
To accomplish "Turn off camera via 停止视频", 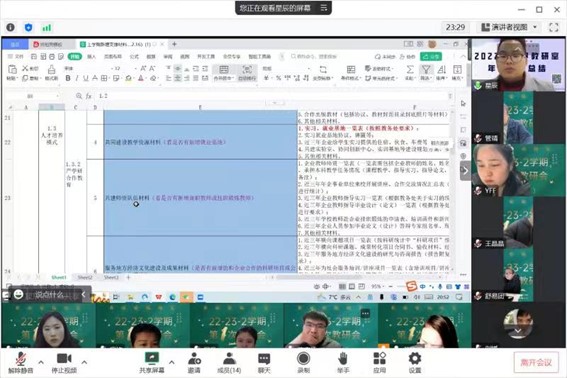I will point(64,362).
